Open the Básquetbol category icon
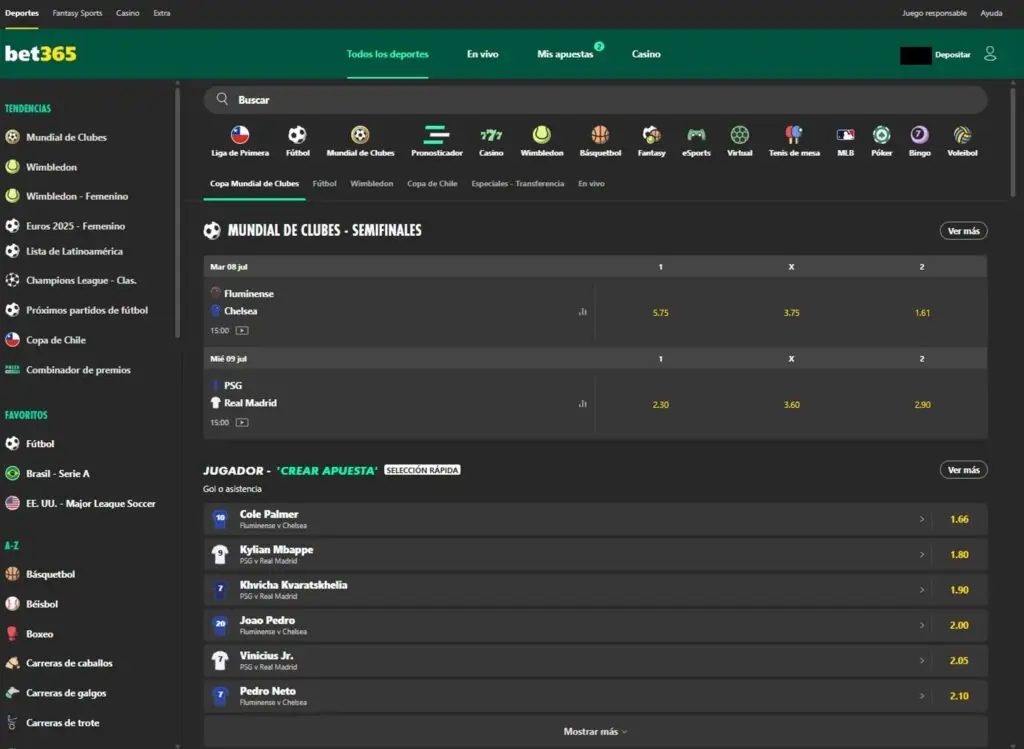This screenshot has height=749, width=1024. pos(600,136)
